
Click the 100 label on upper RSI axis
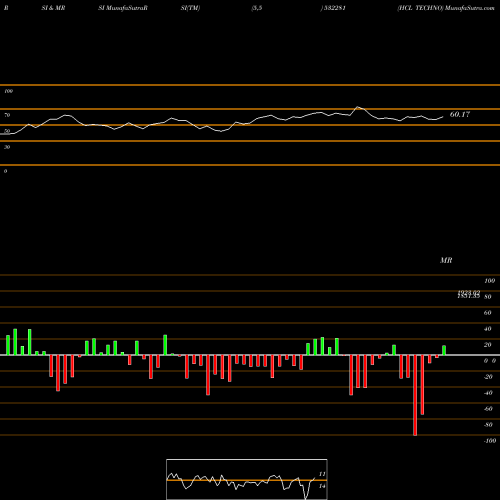click(8, 91)
